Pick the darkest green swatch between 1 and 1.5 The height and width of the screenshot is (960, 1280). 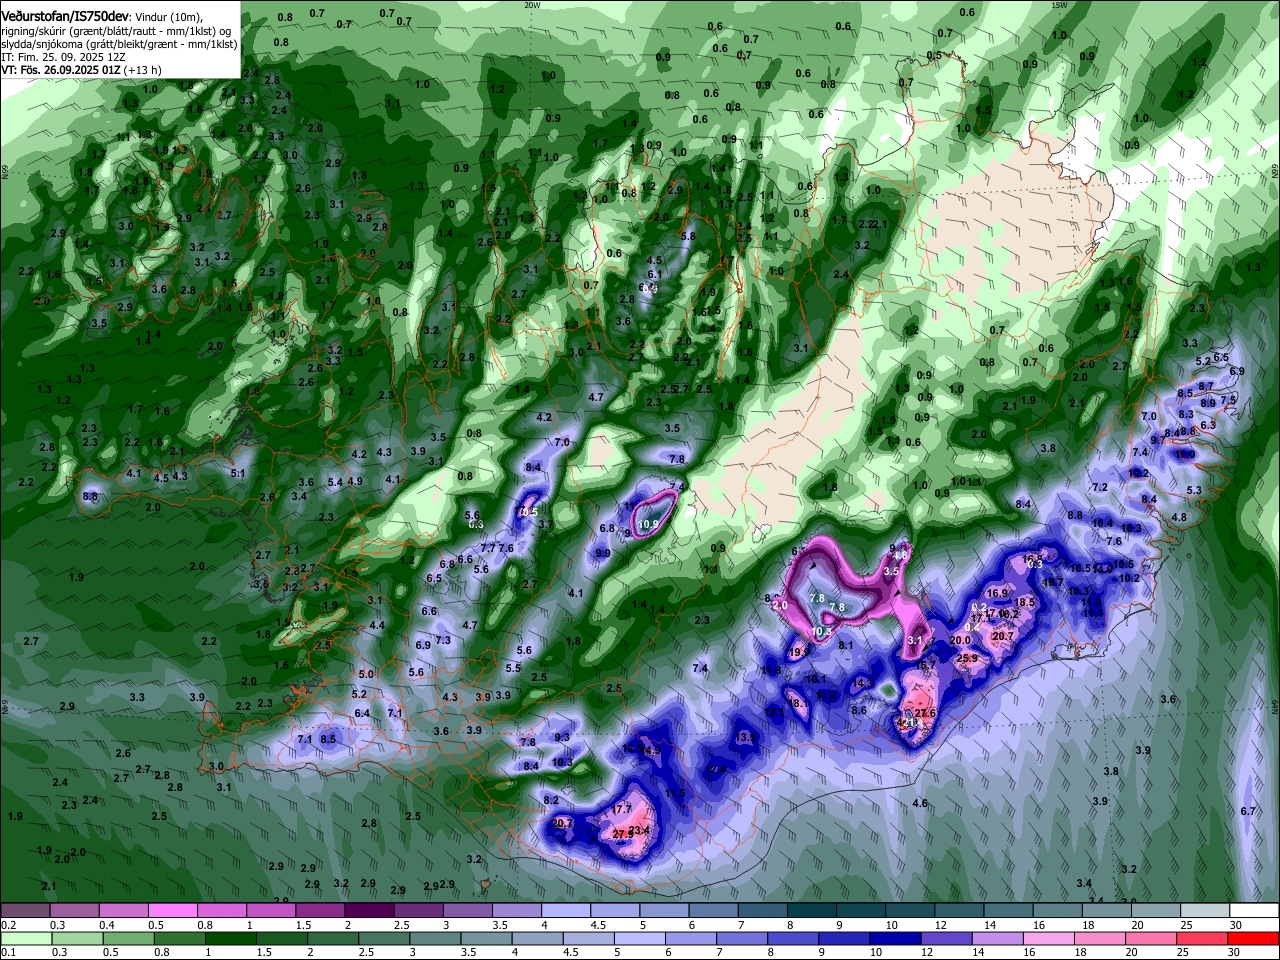tap(231, 939)
